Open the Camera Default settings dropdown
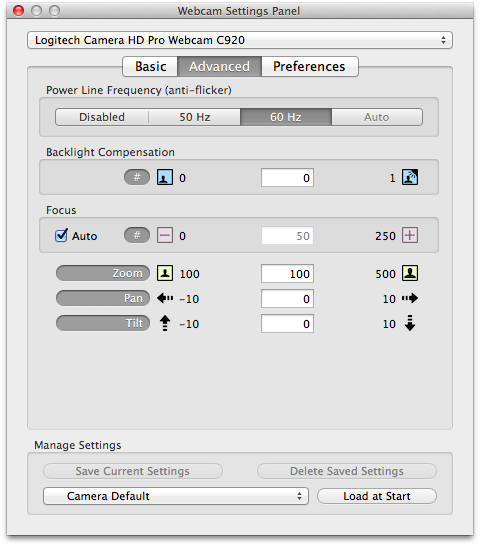 coord(176,496)
